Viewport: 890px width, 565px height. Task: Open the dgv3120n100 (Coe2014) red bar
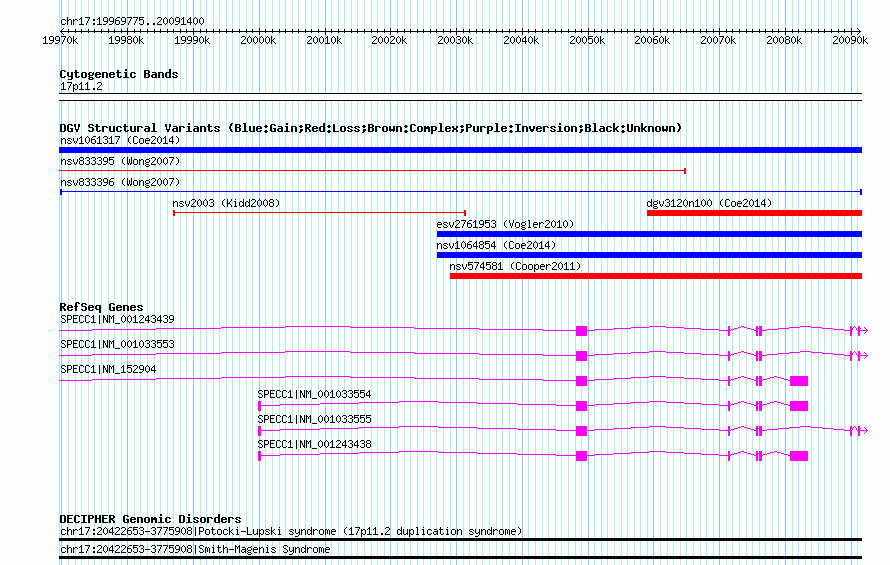click(x=754, y=213)
